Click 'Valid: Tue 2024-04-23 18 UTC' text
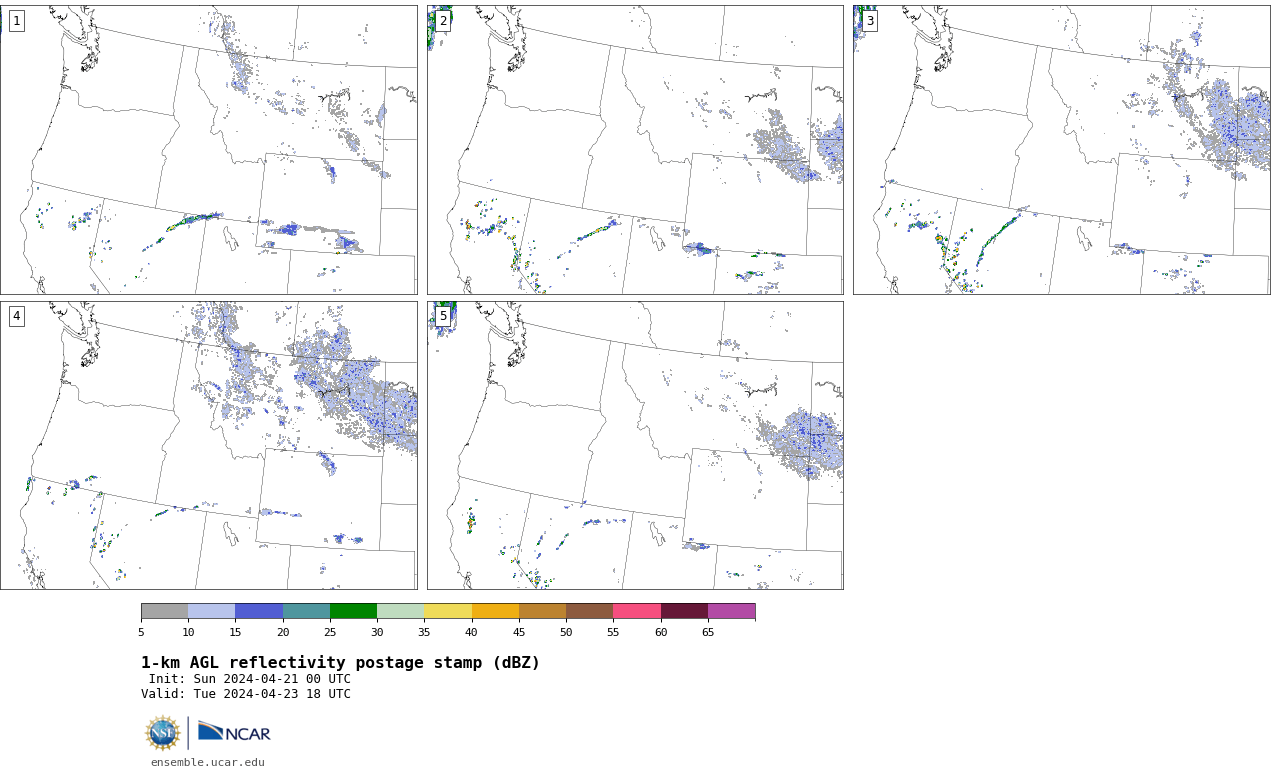The height and width of the screenshot is (773, 1280). pyautogui.click(x=246, y=694)
